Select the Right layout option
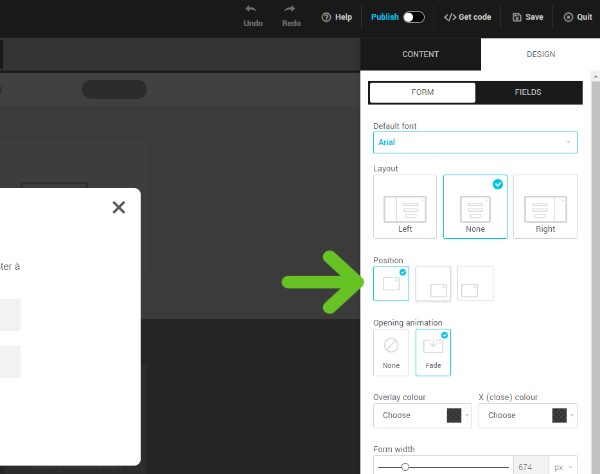The width and height of the screenshot is (600, 474). click(545, 206)
